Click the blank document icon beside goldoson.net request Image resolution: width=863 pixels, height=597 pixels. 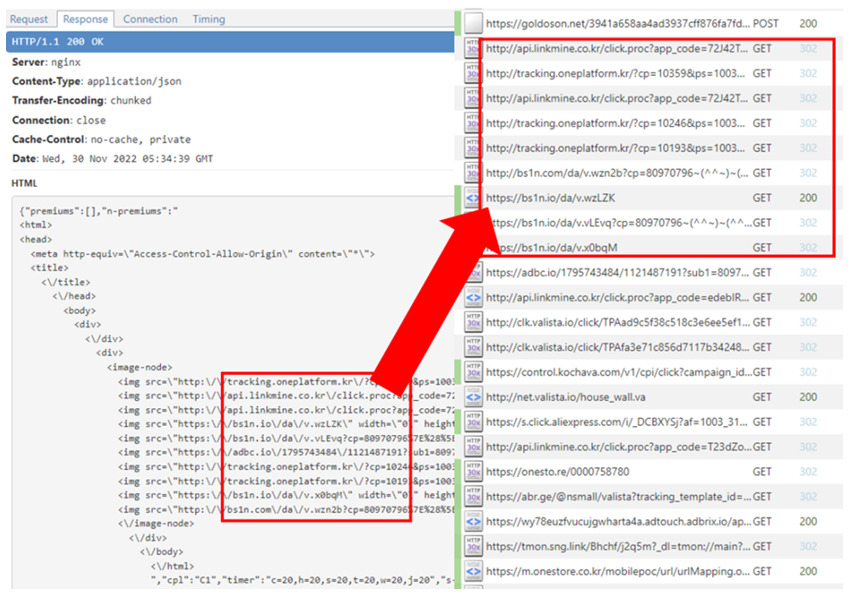click(x=472, y=23)
